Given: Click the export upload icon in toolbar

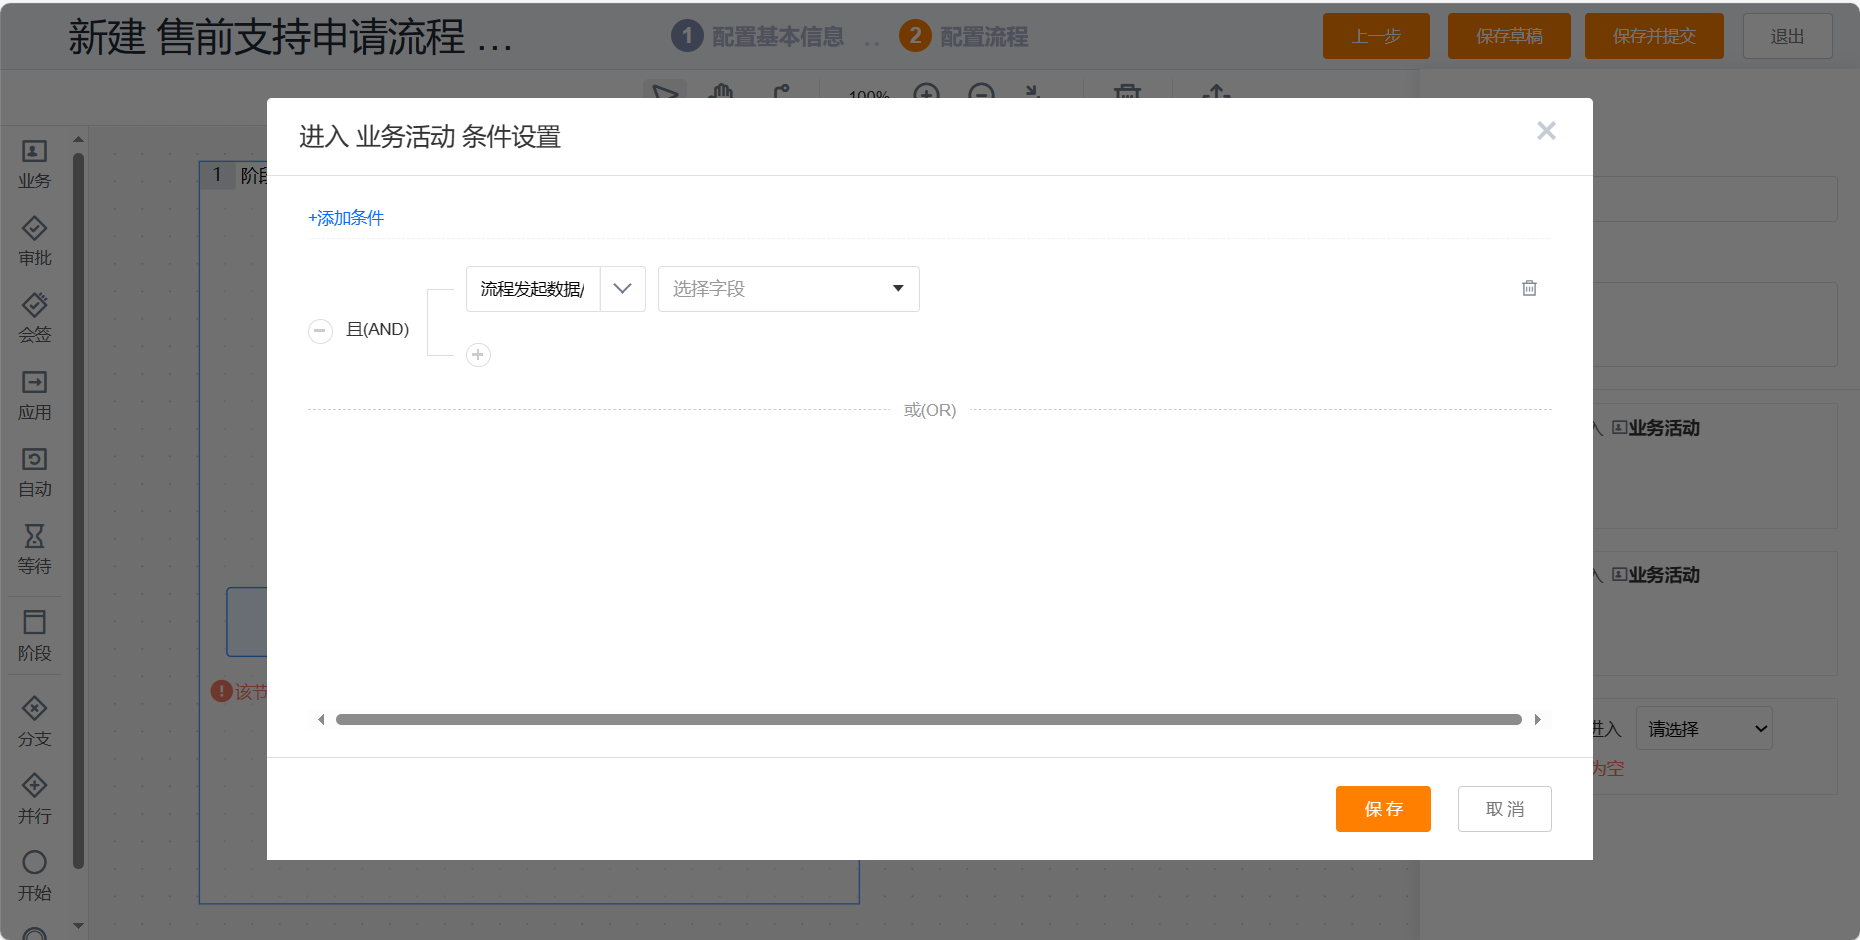Looking at the screenshot, I should coord(1216,92).
